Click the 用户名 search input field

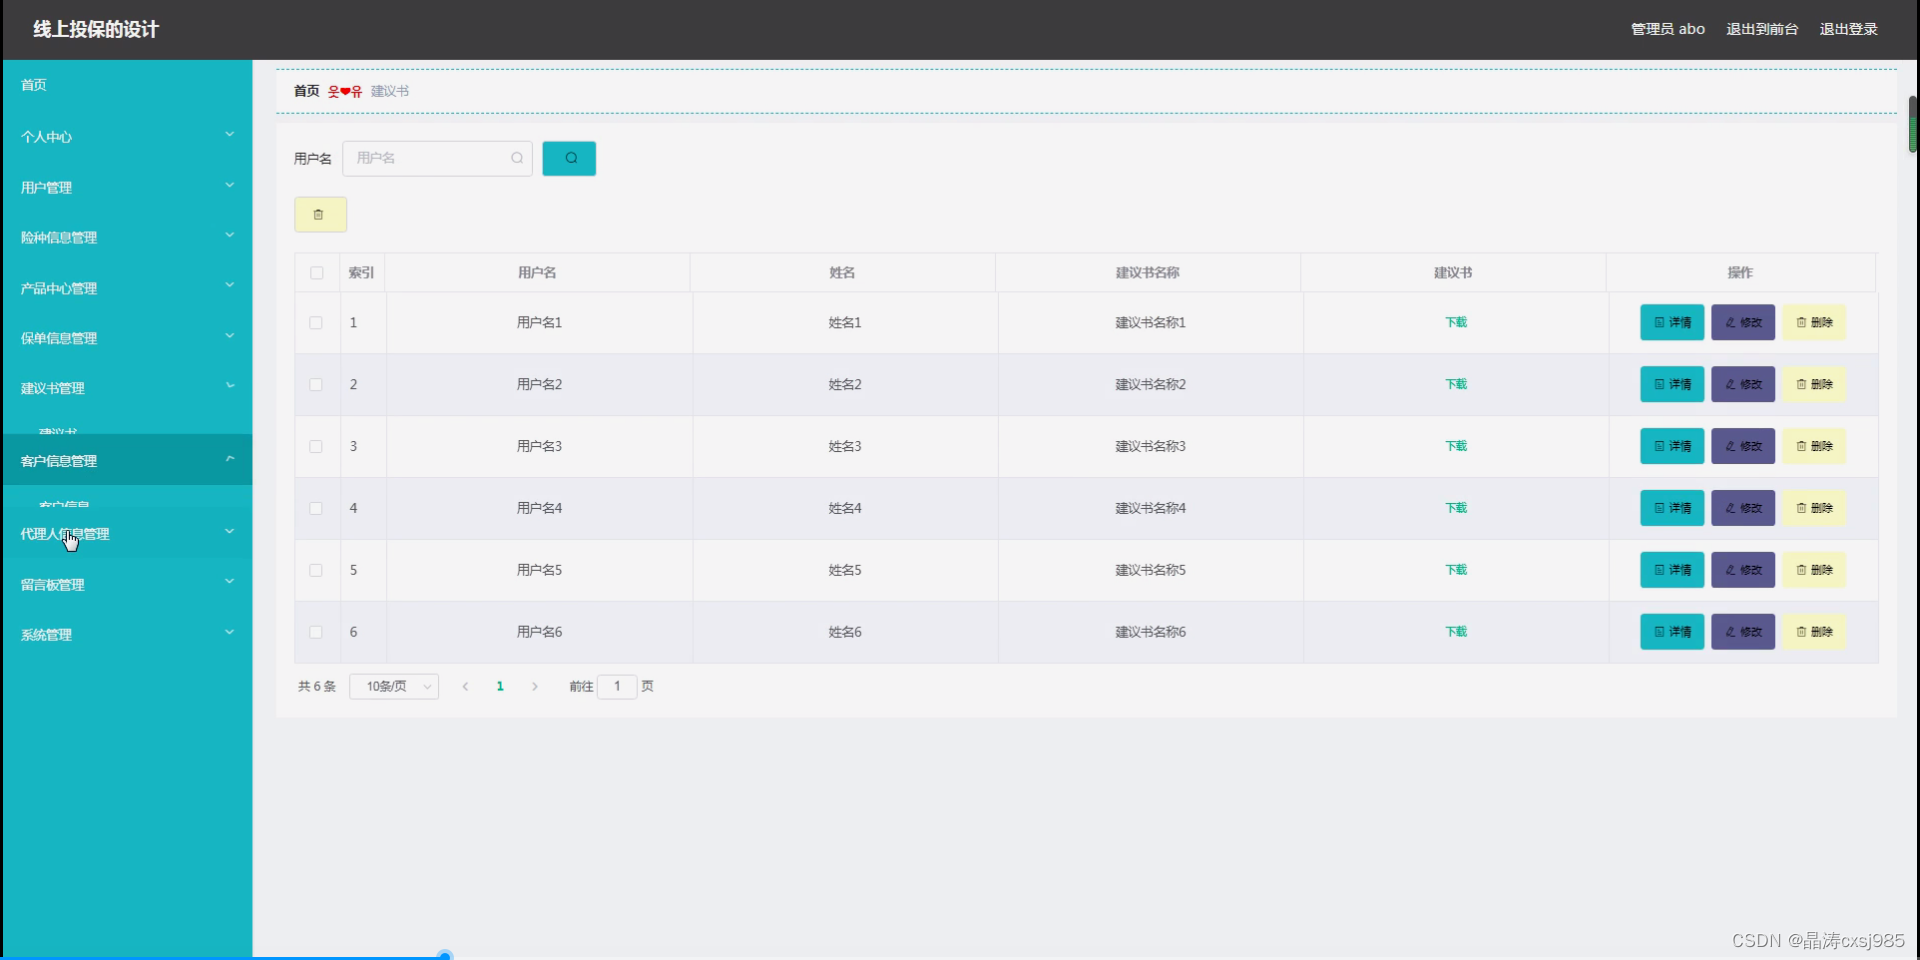pyautogui.click(x=437, y=158)
